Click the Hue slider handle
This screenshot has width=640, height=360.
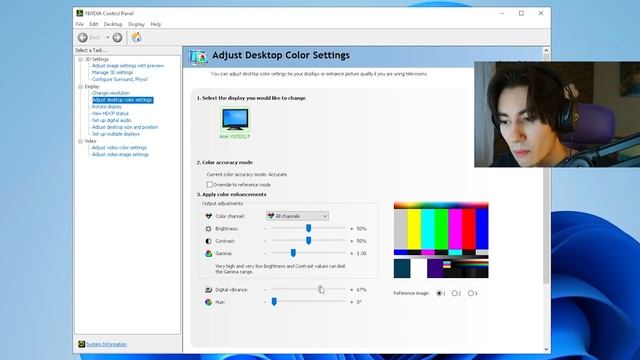click(x=274, y=302)
